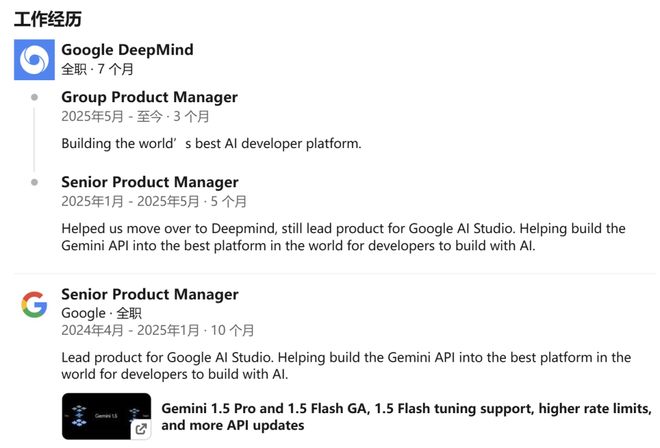
Task: Click the Gemini 1.5 article thumbnail image
Action: pyautogui.click(x=106, y=416)
